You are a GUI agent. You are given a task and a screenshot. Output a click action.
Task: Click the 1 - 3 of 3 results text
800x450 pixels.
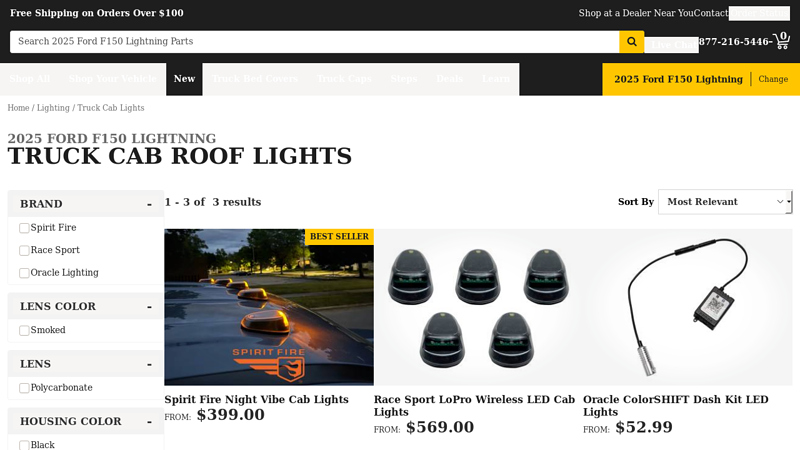213,202
